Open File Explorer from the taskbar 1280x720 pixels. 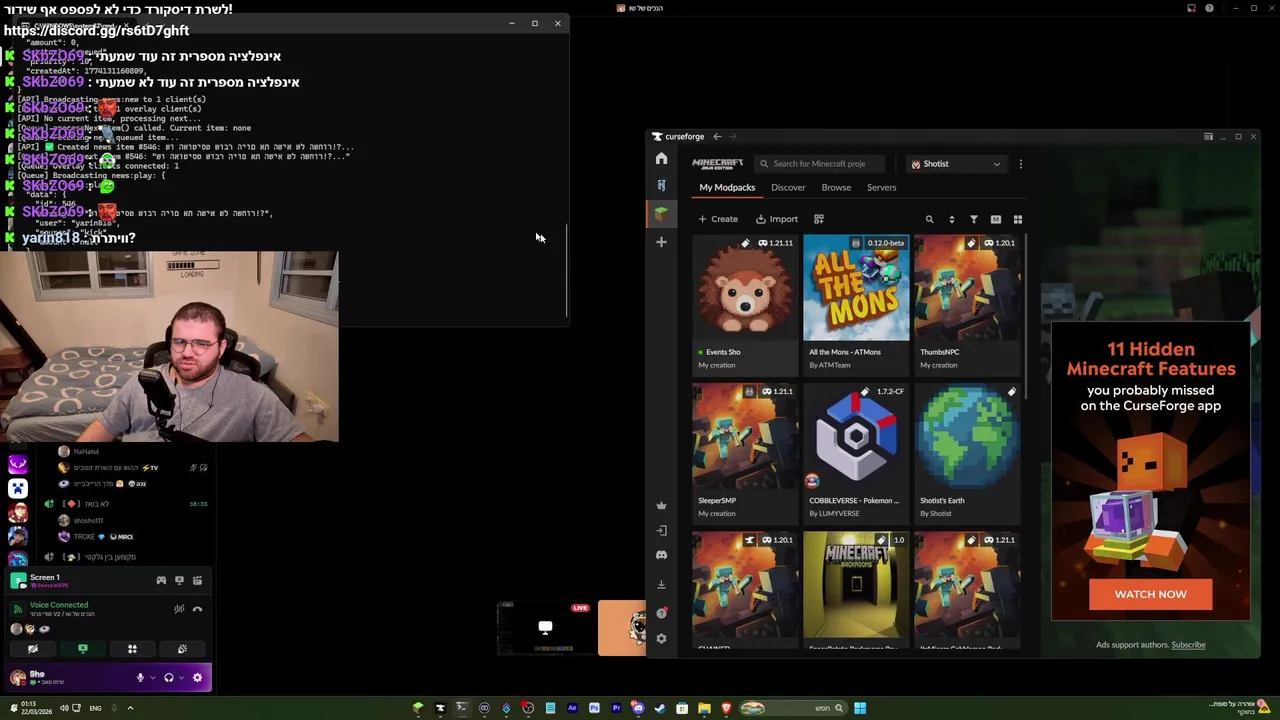point(704,708)
